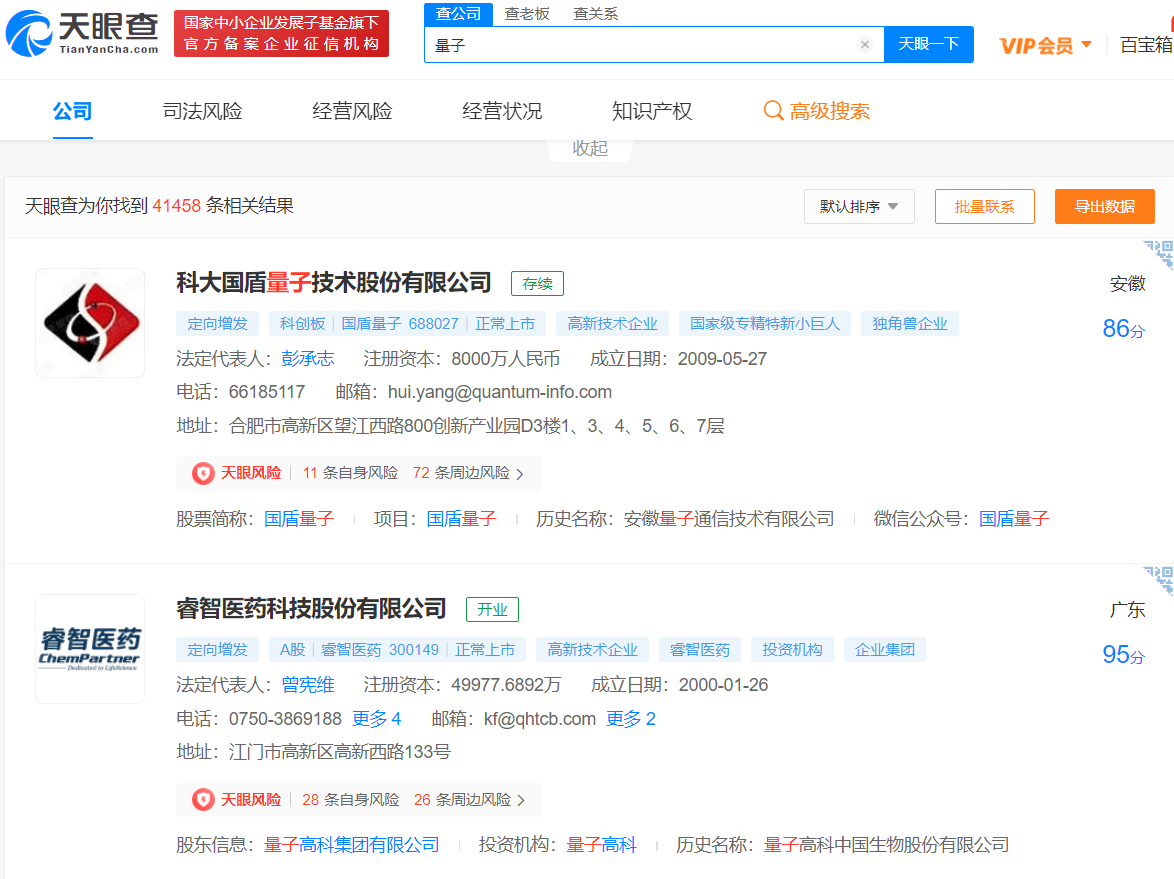
Task: Click 投资机构 tag on 睿智医药
Action: 792,649
